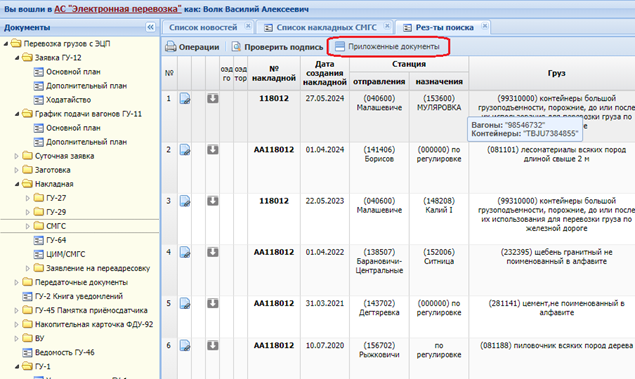
Task: Close the Рез-ты поиска tab
Action: [484, 26]
